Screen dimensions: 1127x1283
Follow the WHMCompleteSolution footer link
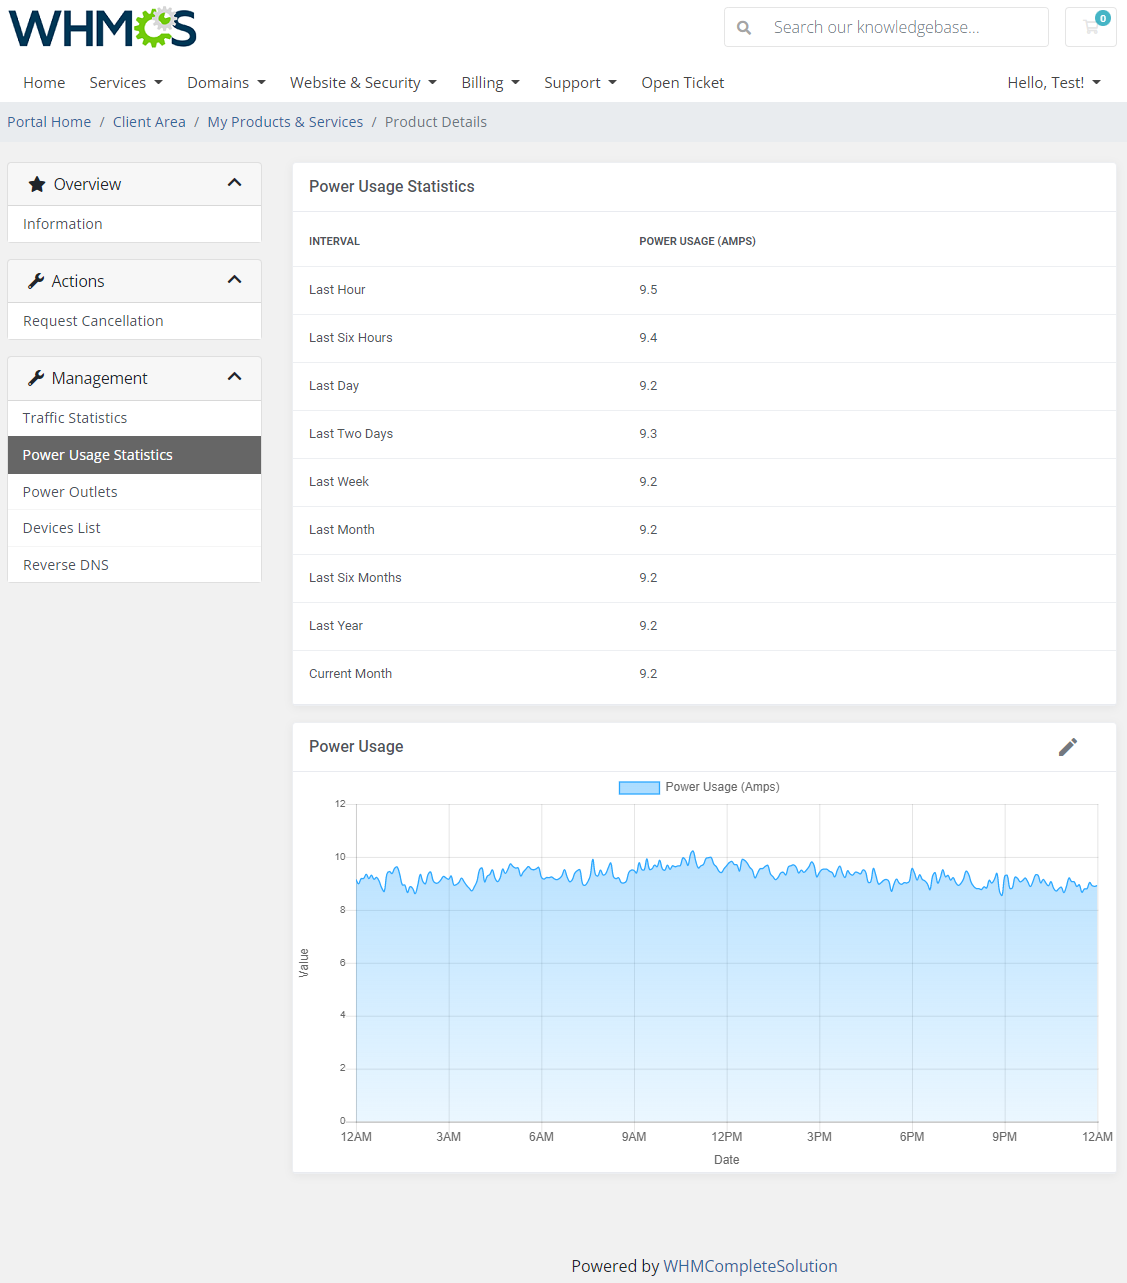pos(749,1265)
